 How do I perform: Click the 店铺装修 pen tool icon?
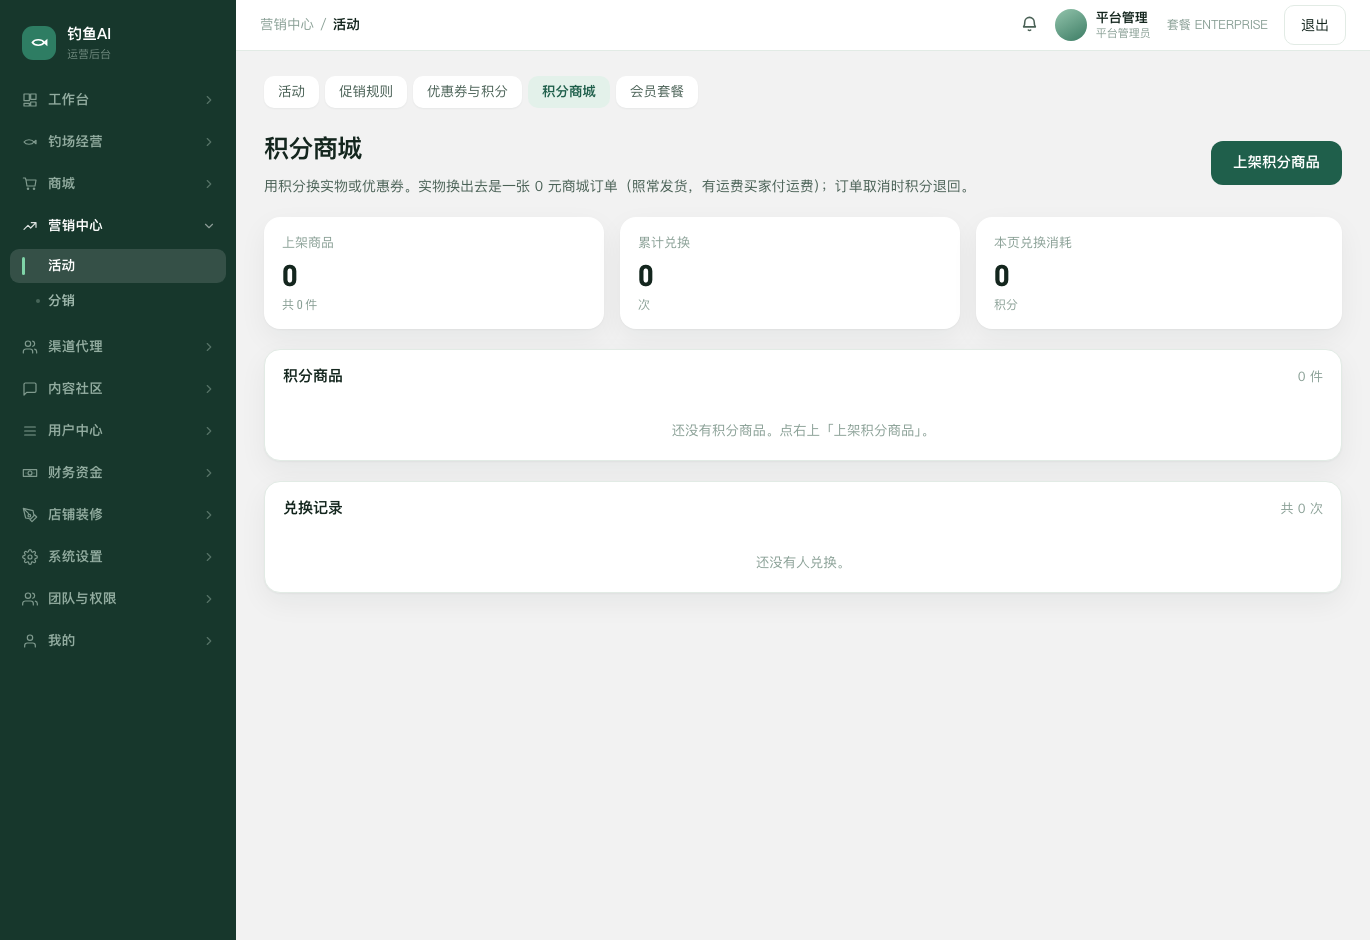point(30,515)
